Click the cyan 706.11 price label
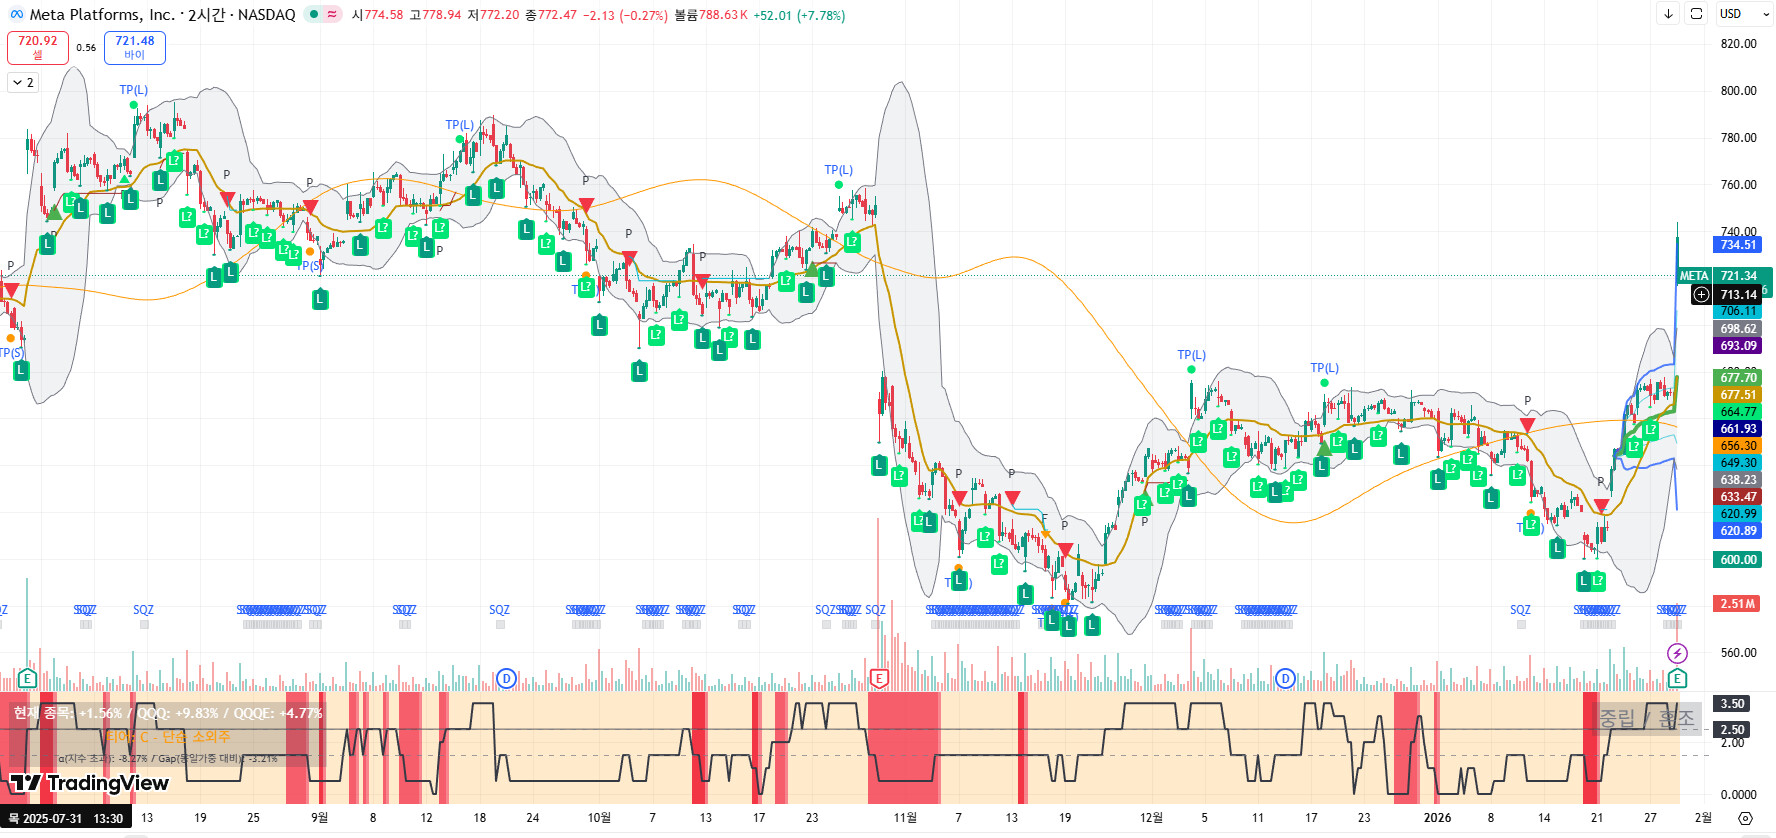This screenshot has height=838, width=1776. pos(1738,312)
